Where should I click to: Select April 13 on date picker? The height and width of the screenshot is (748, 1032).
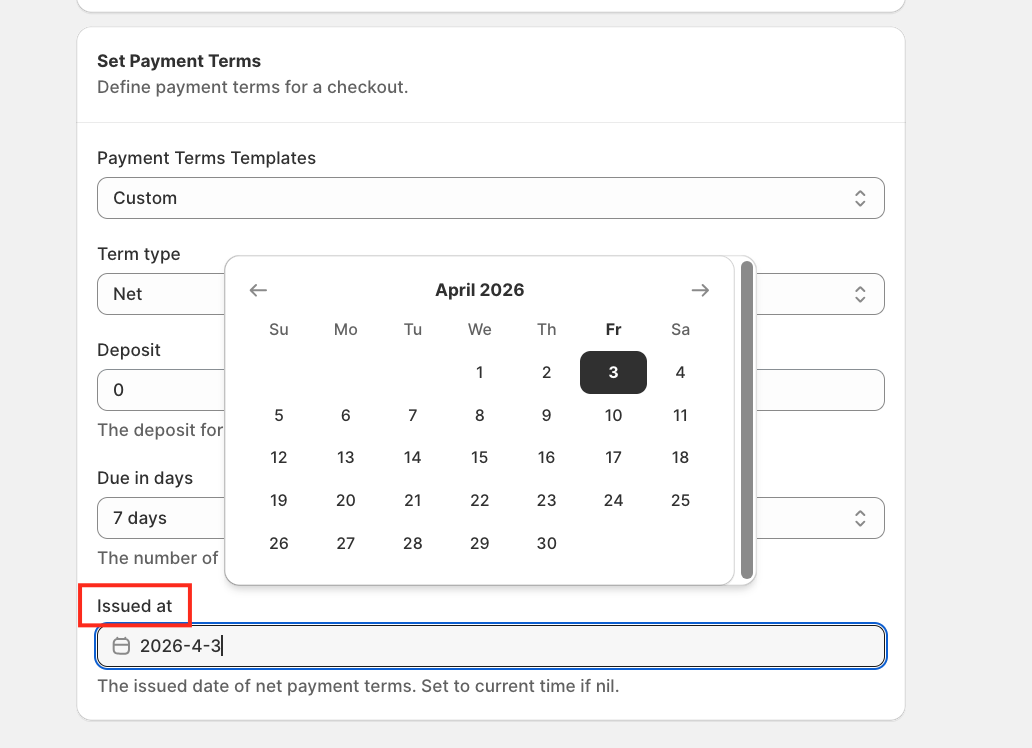pos(345,458)
